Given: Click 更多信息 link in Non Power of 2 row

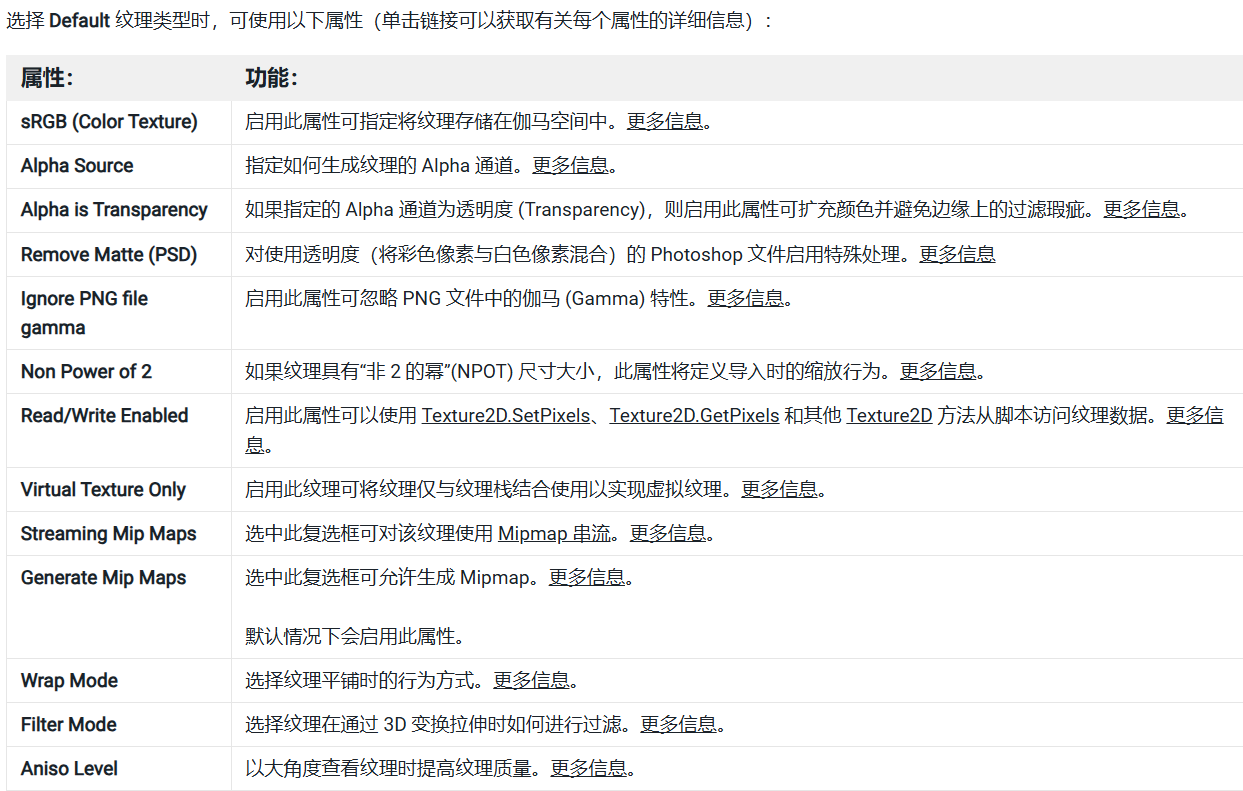Looking at the screenshot, I should 938,372.
